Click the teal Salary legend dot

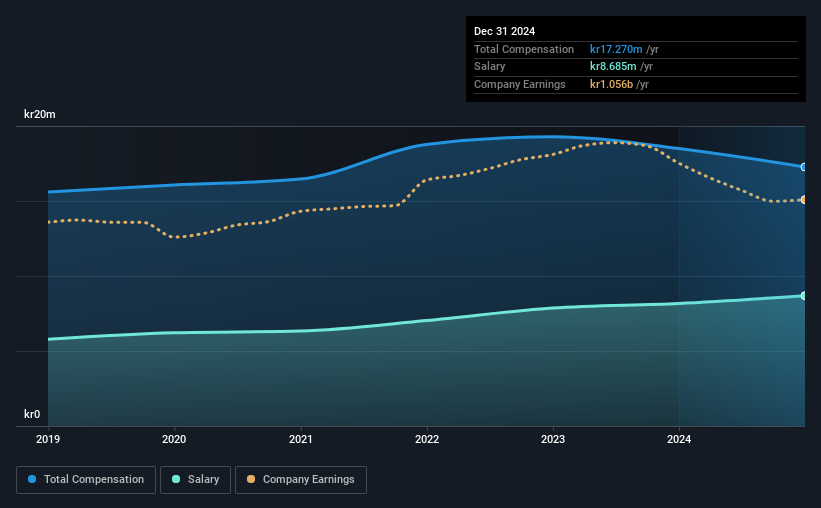click(176, 479)
